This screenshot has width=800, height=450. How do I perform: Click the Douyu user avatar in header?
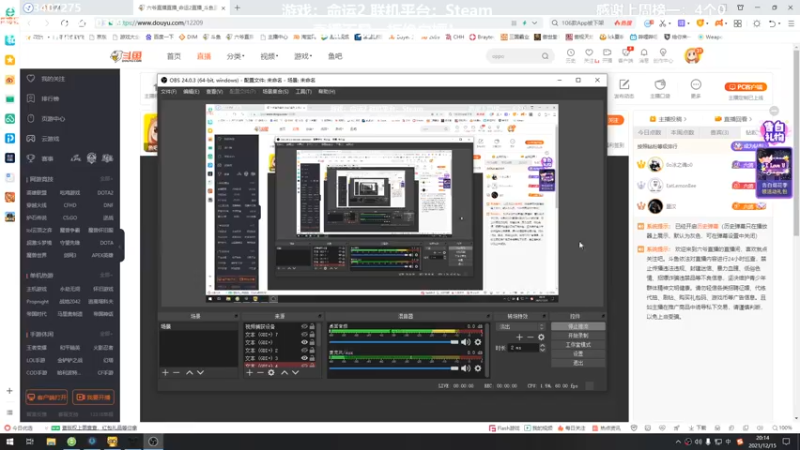693,55
